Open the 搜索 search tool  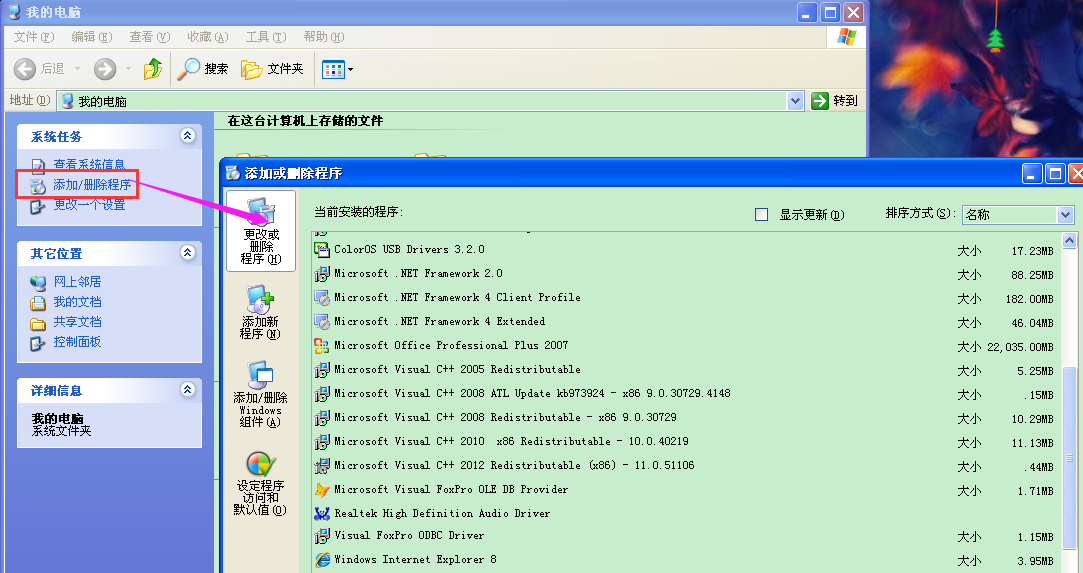tap(202, 69)
